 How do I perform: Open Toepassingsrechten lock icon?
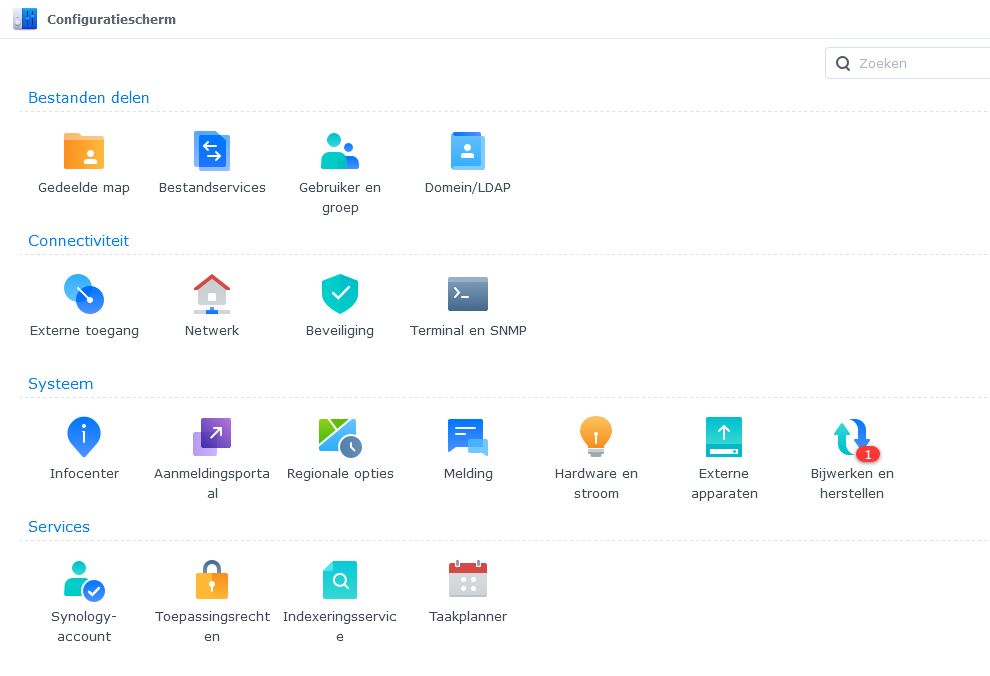212,581
